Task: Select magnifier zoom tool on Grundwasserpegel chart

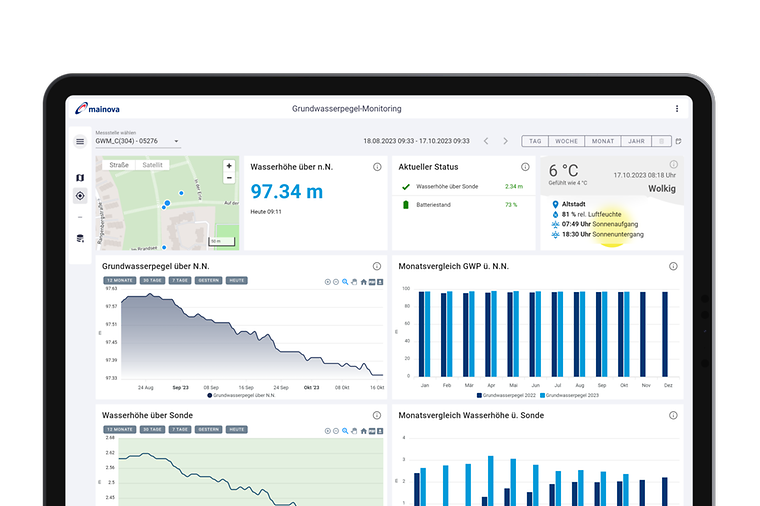Action: tap(345, 282)
